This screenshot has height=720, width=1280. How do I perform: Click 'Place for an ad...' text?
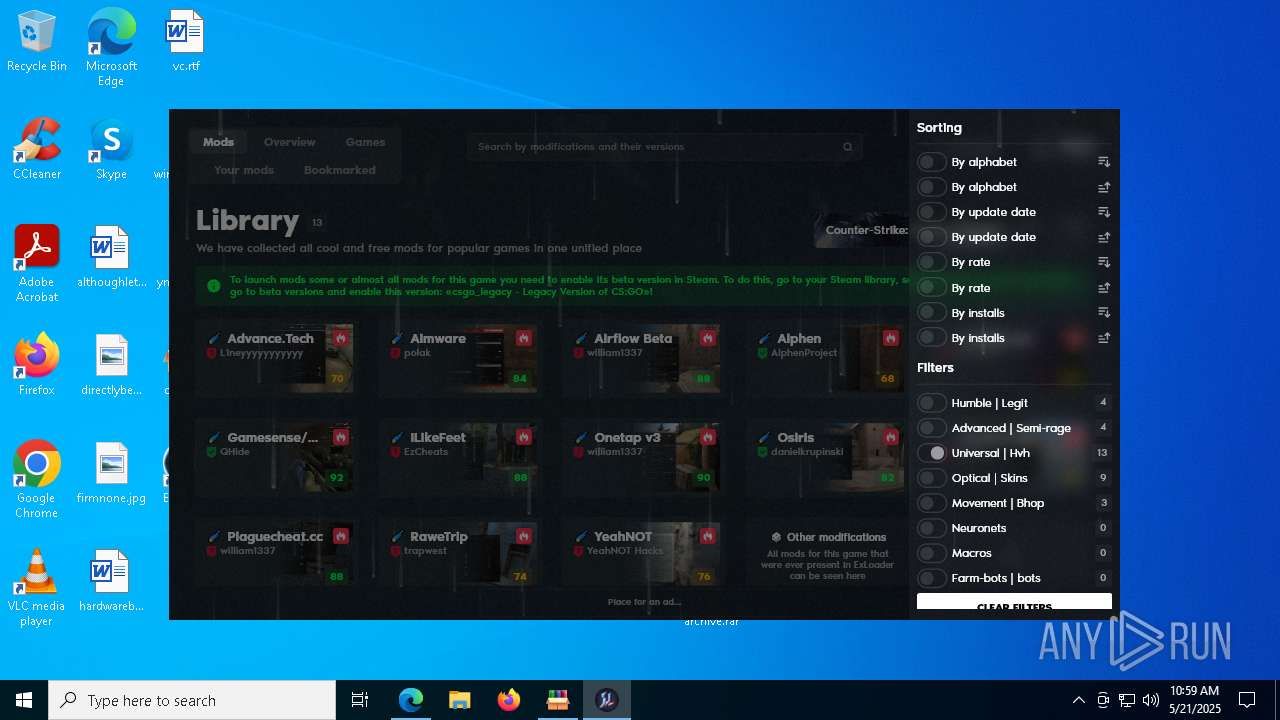pyautogui.click(x=644, y=602)
